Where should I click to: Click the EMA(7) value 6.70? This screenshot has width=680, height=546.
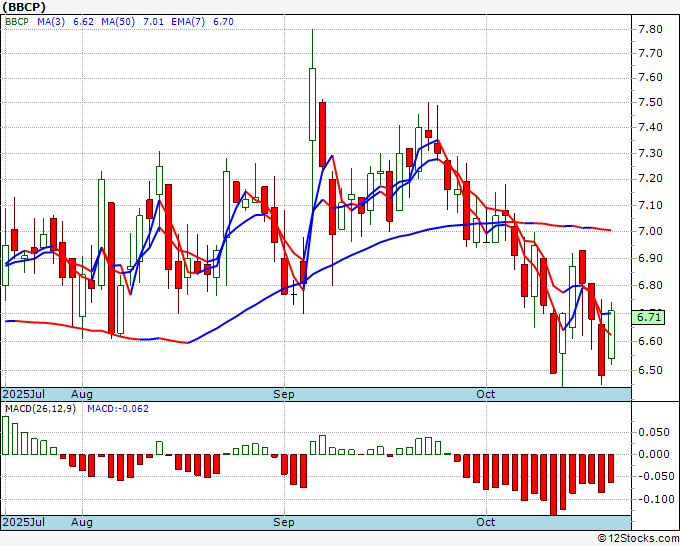223,21
